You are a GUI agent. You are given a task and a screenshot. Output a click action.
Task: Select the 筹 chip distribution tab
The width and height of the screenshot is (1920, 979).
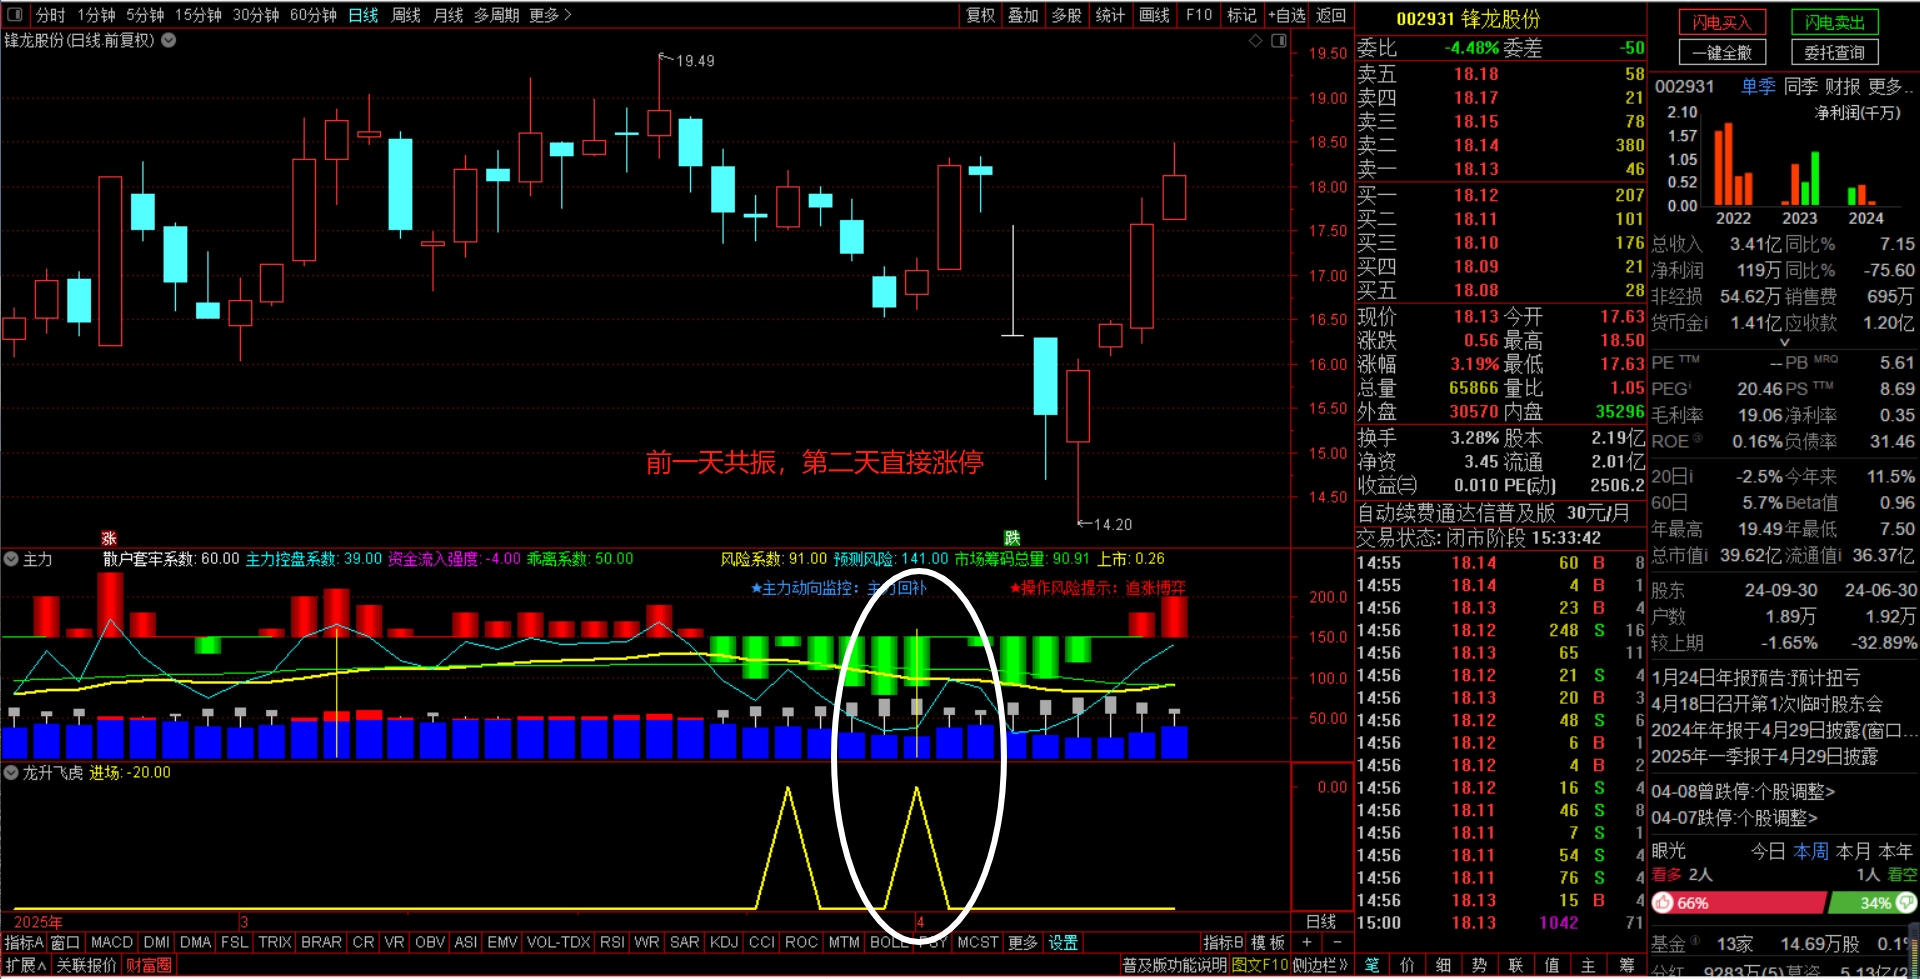pyautogui.click(x=1627, y=966)
